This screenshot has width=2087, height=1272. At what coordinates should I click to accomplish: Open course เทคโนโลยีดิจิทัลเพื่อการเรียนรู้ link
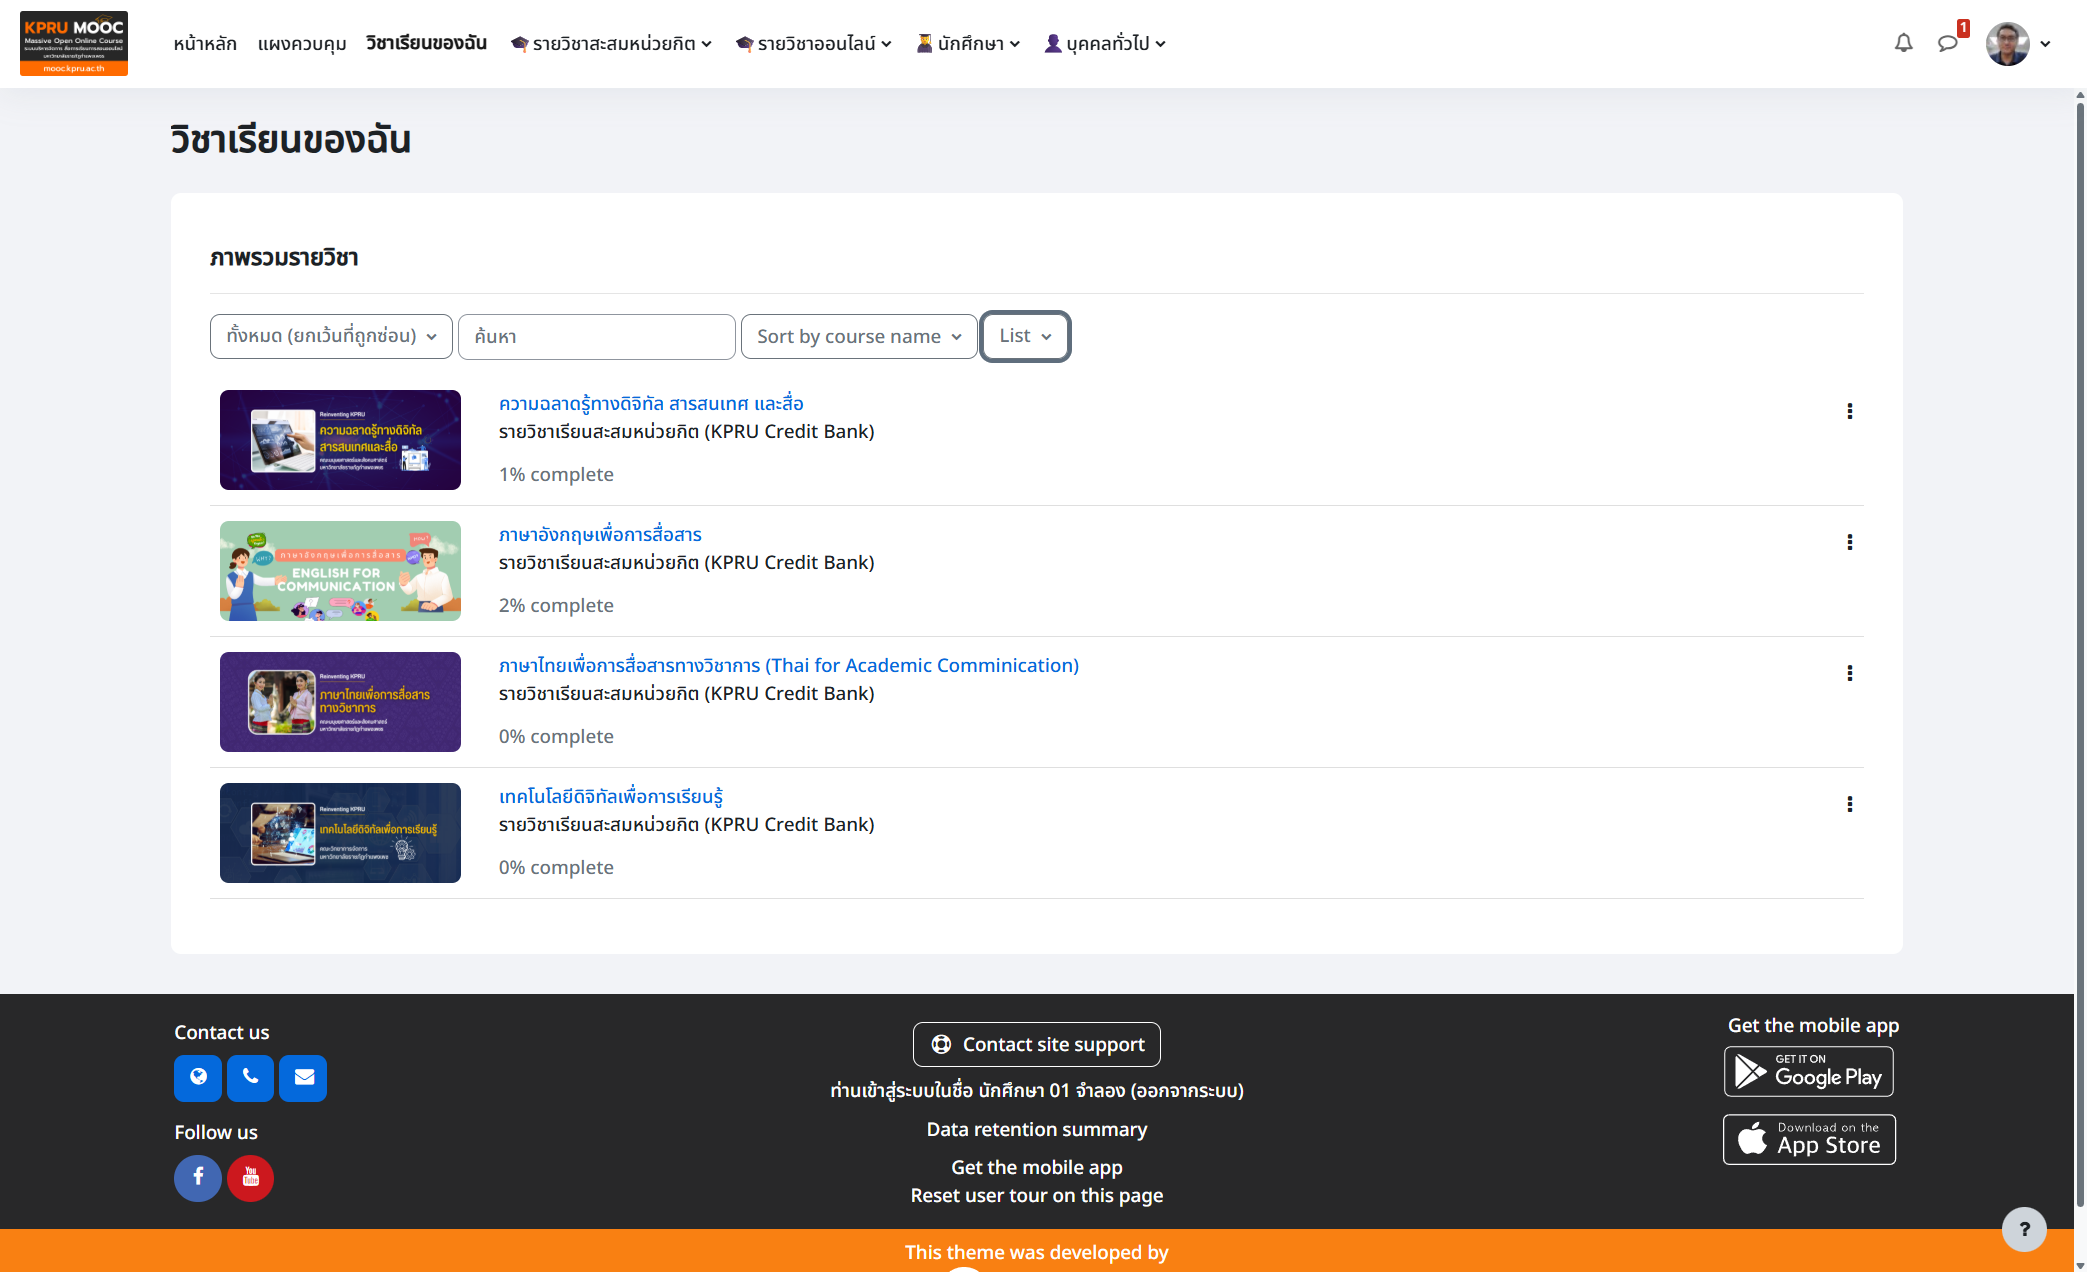click(611, 796)
